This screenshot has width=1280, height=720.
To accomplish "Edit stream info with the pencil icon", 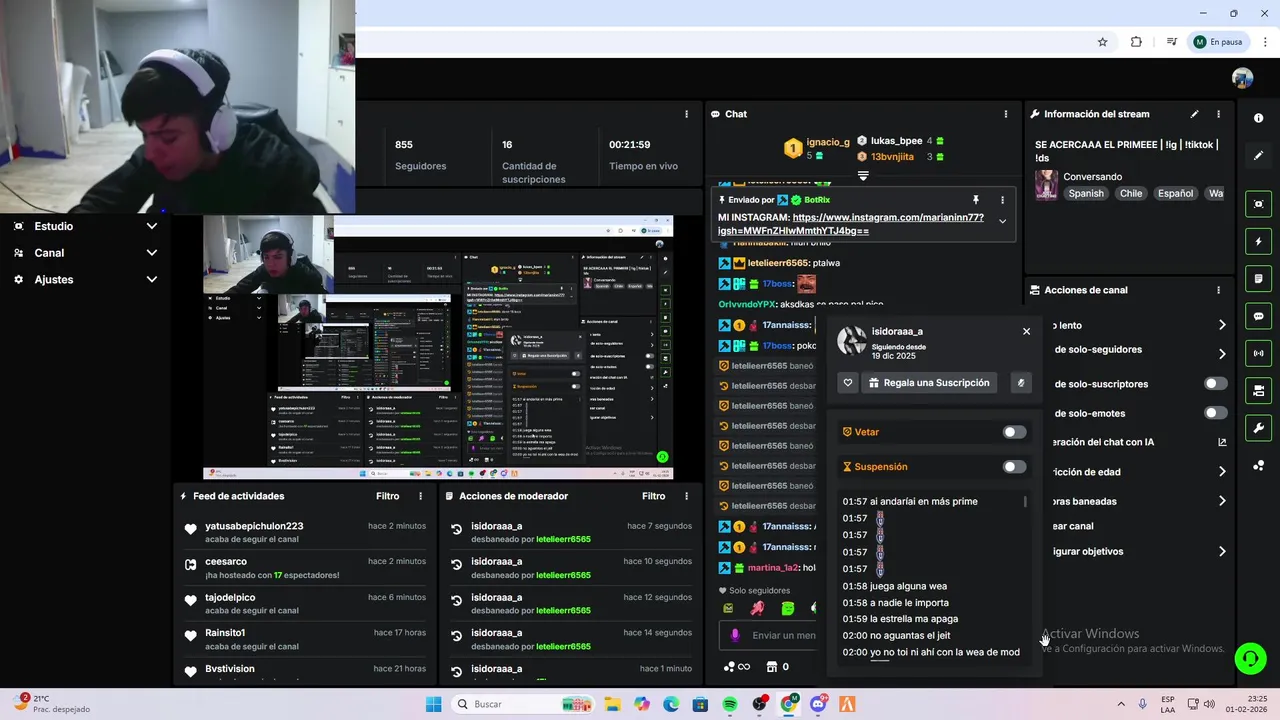I will pos(1194,114).
